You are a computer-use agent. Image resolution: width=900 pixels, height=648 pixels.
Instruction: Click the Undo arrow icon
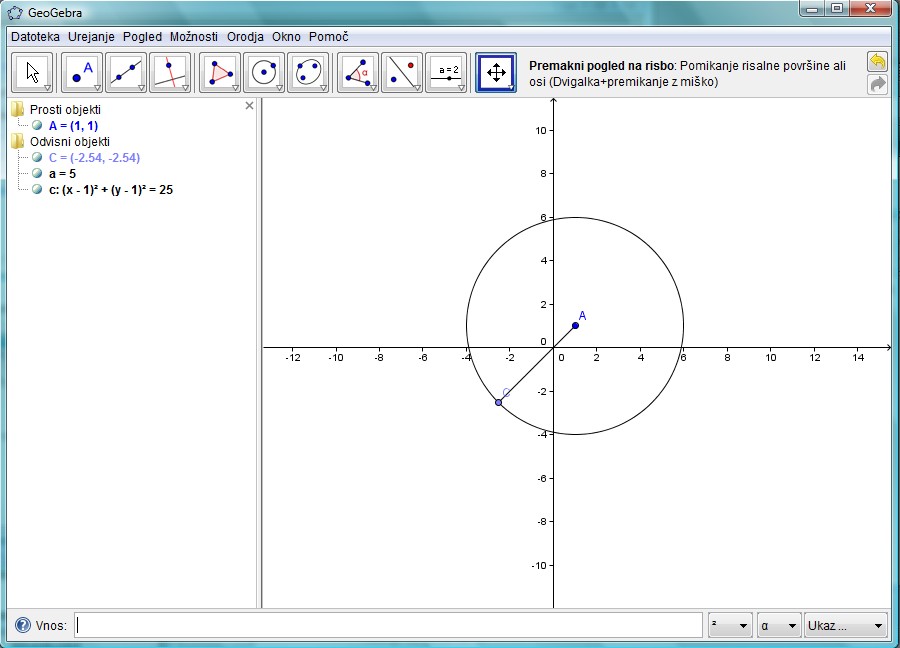click(x=878, y=62)
